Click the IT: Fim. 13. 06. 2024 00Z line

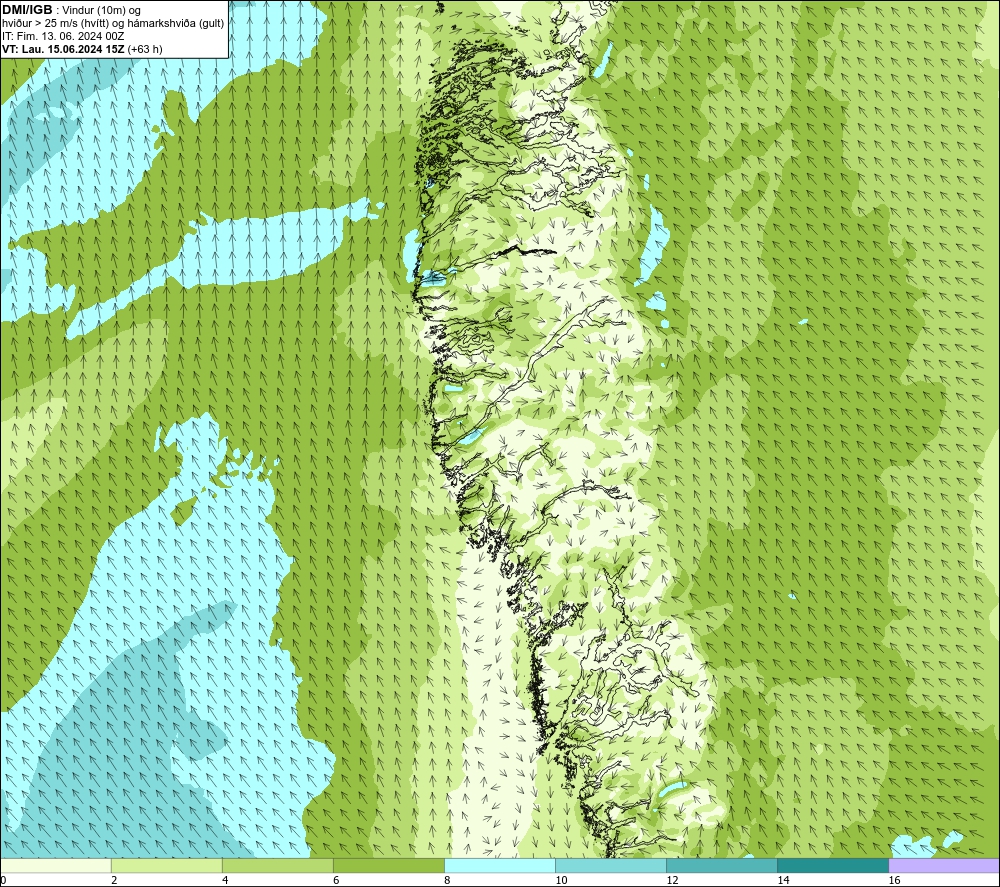63,36
